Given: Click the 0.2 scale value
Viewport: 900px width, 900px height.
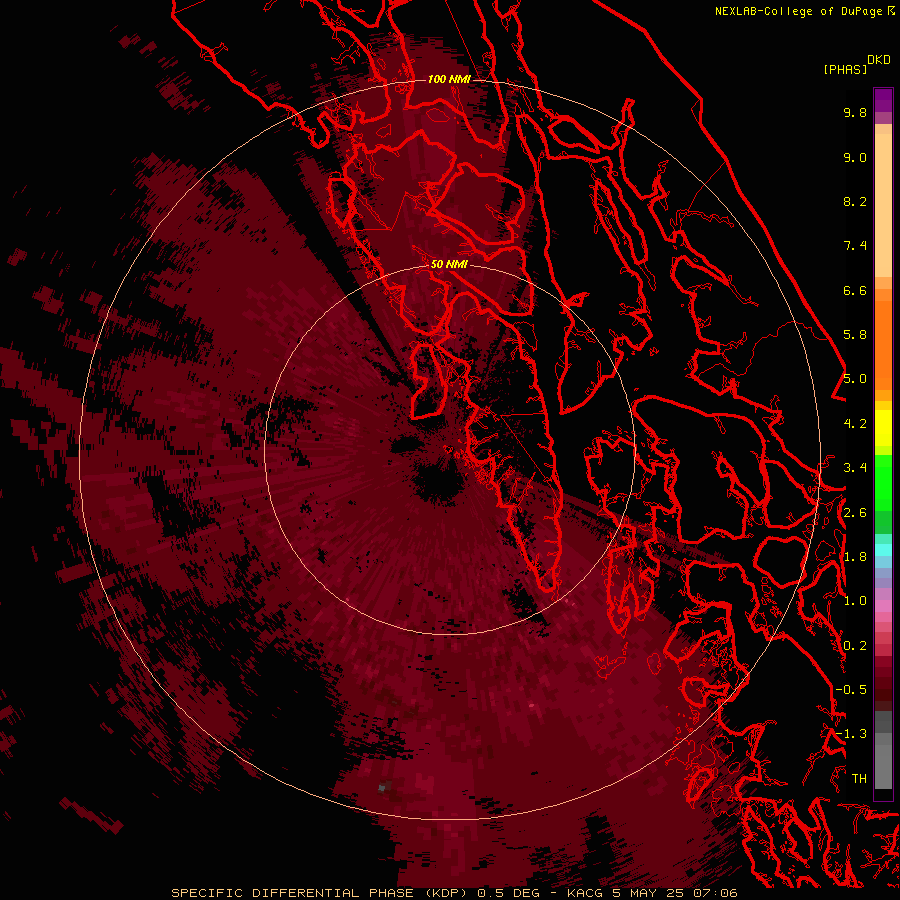Looking at the screenshot, I should click(855, 646).
